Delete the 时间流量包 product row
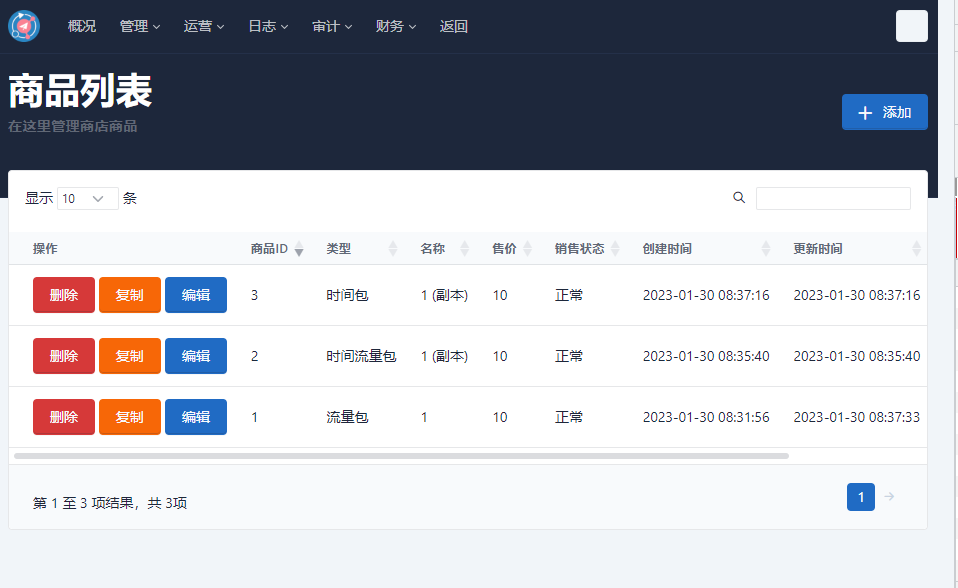 click(64, 356)
